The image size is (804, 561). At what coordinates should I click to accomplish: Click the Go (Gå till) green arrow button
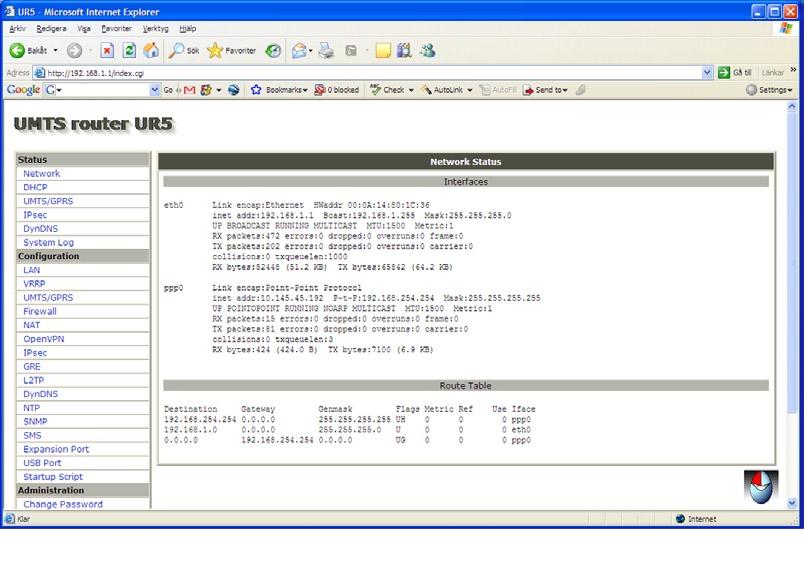pos(723,72)
